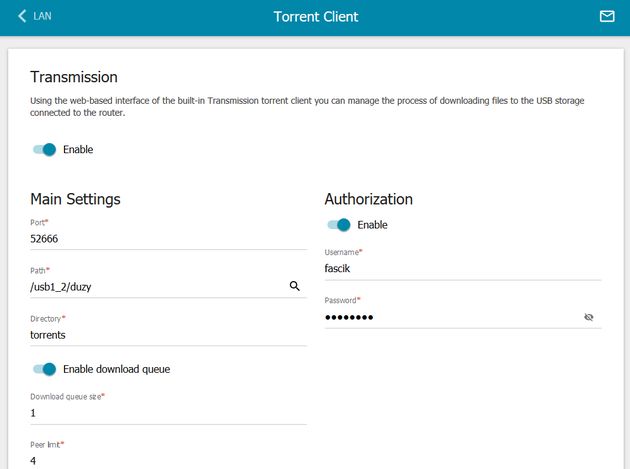Click the Directory field containing torrents
Viewport: 630px width, 469px height.
(x=168, y=335)
